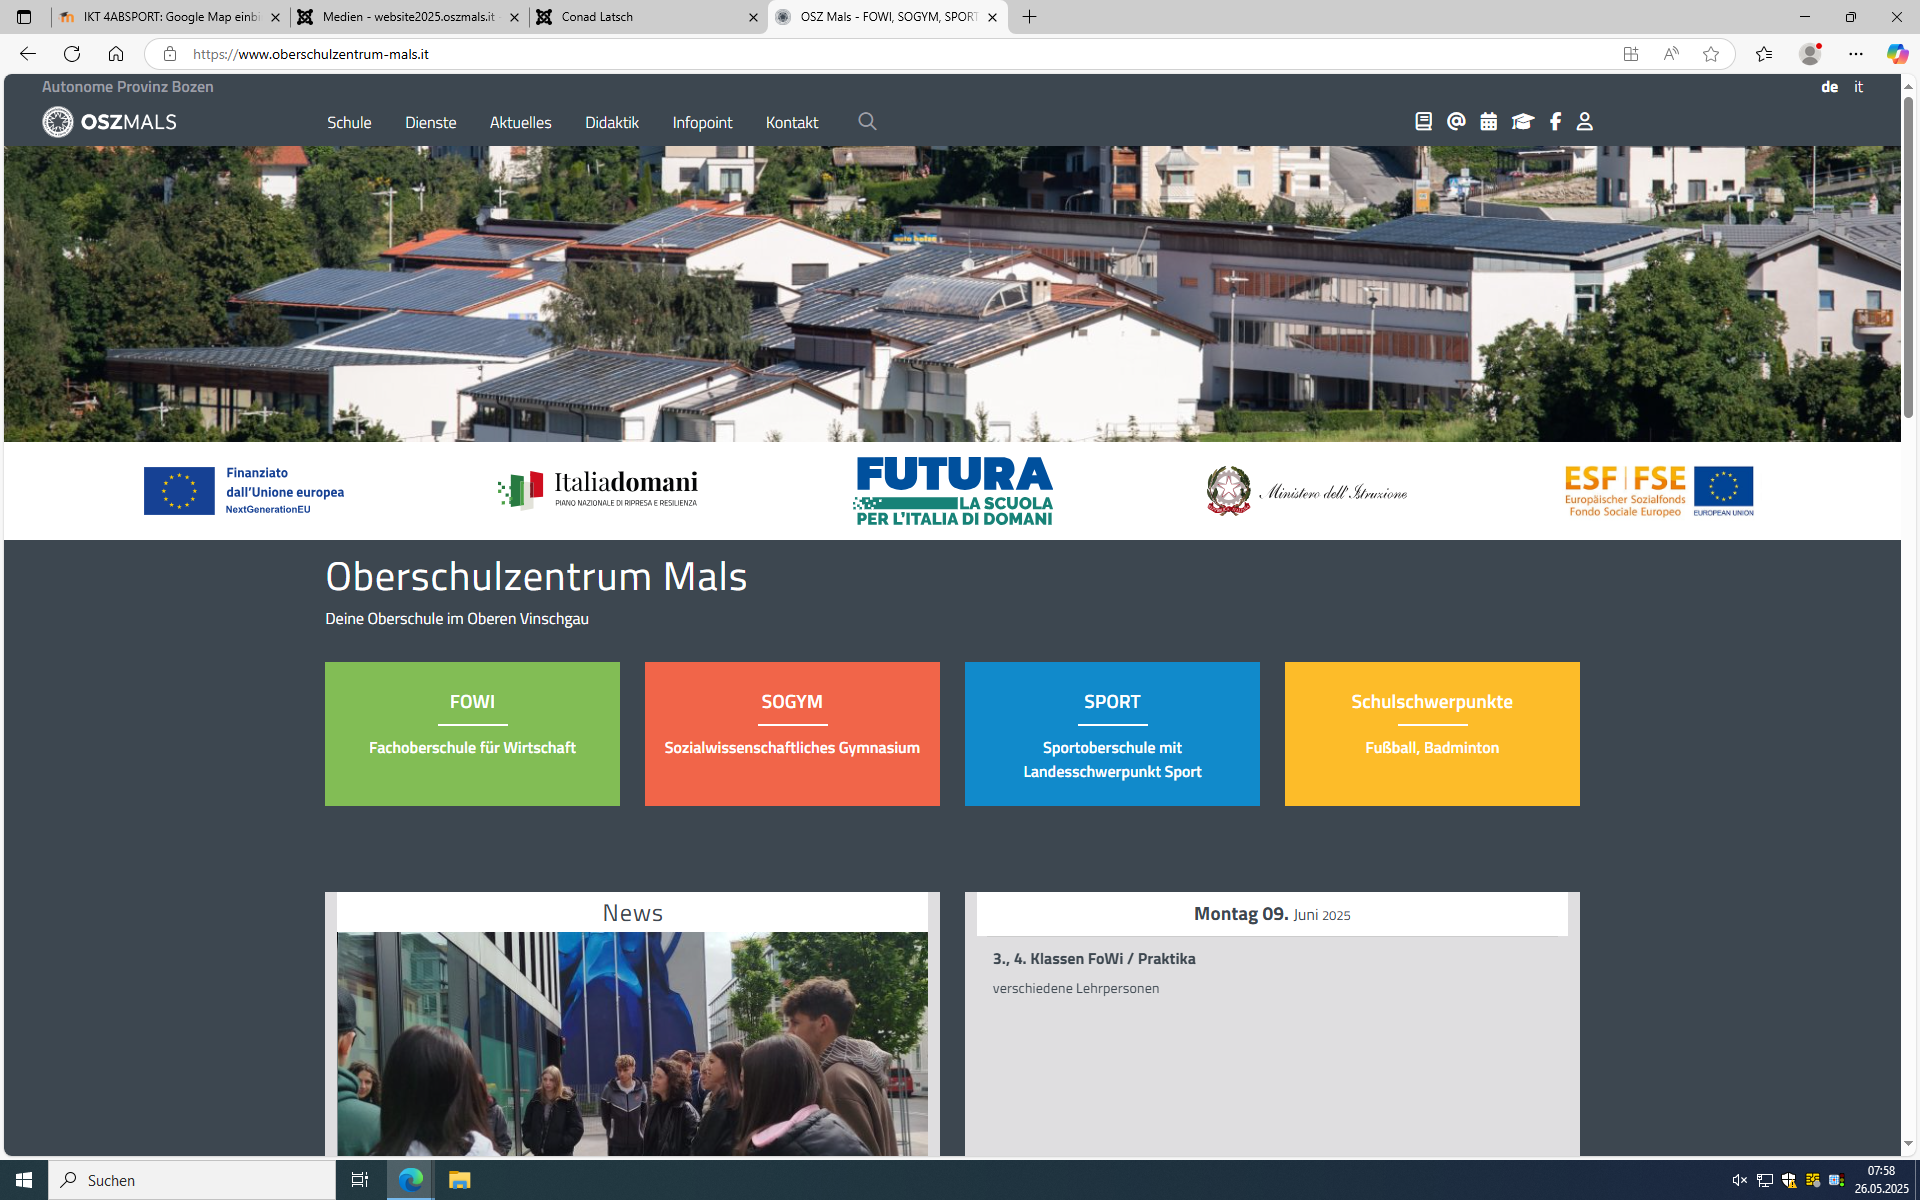Click the search magnifier icon in site navigation

867,121
